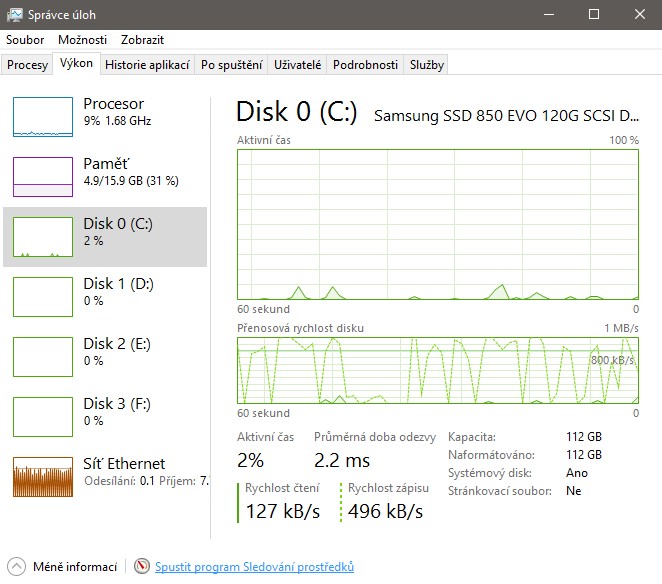Screen dimensions: 662x584
Task: Switch to the Procesy tab
Action: [x=27, y=65]
